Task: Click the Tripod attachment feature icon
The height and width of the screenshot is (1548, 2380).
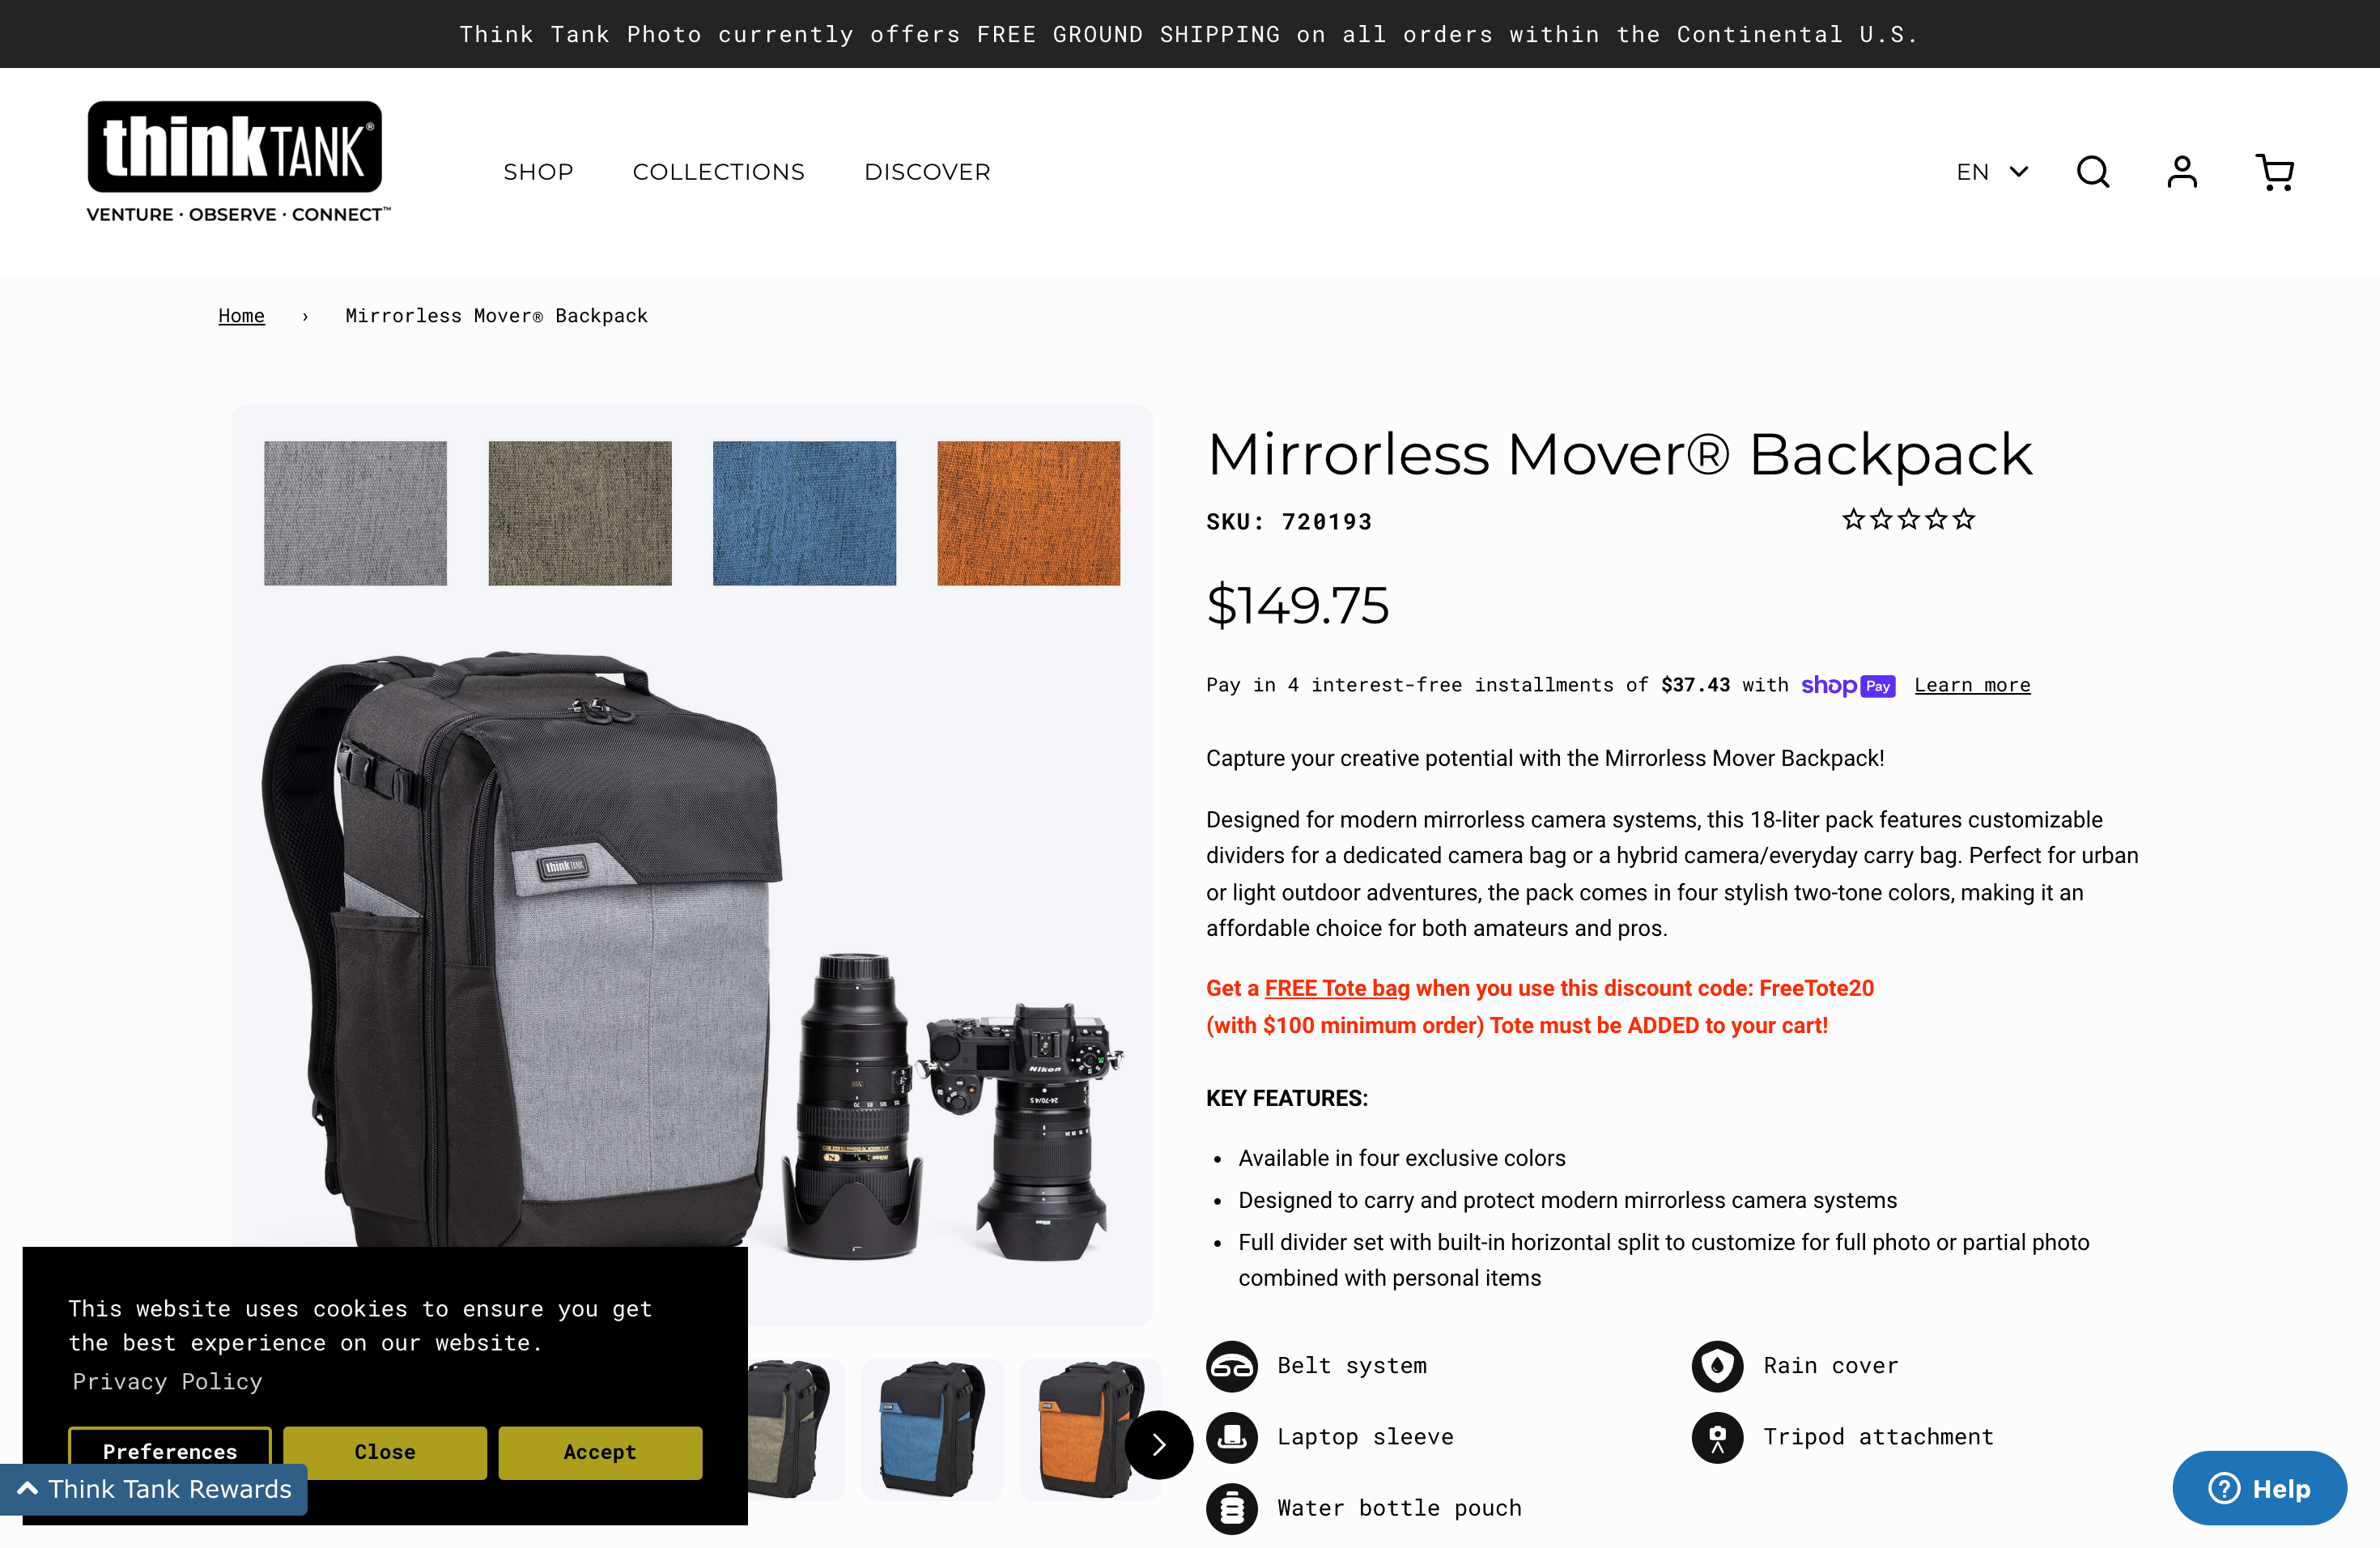Action: [1718, 1437]
